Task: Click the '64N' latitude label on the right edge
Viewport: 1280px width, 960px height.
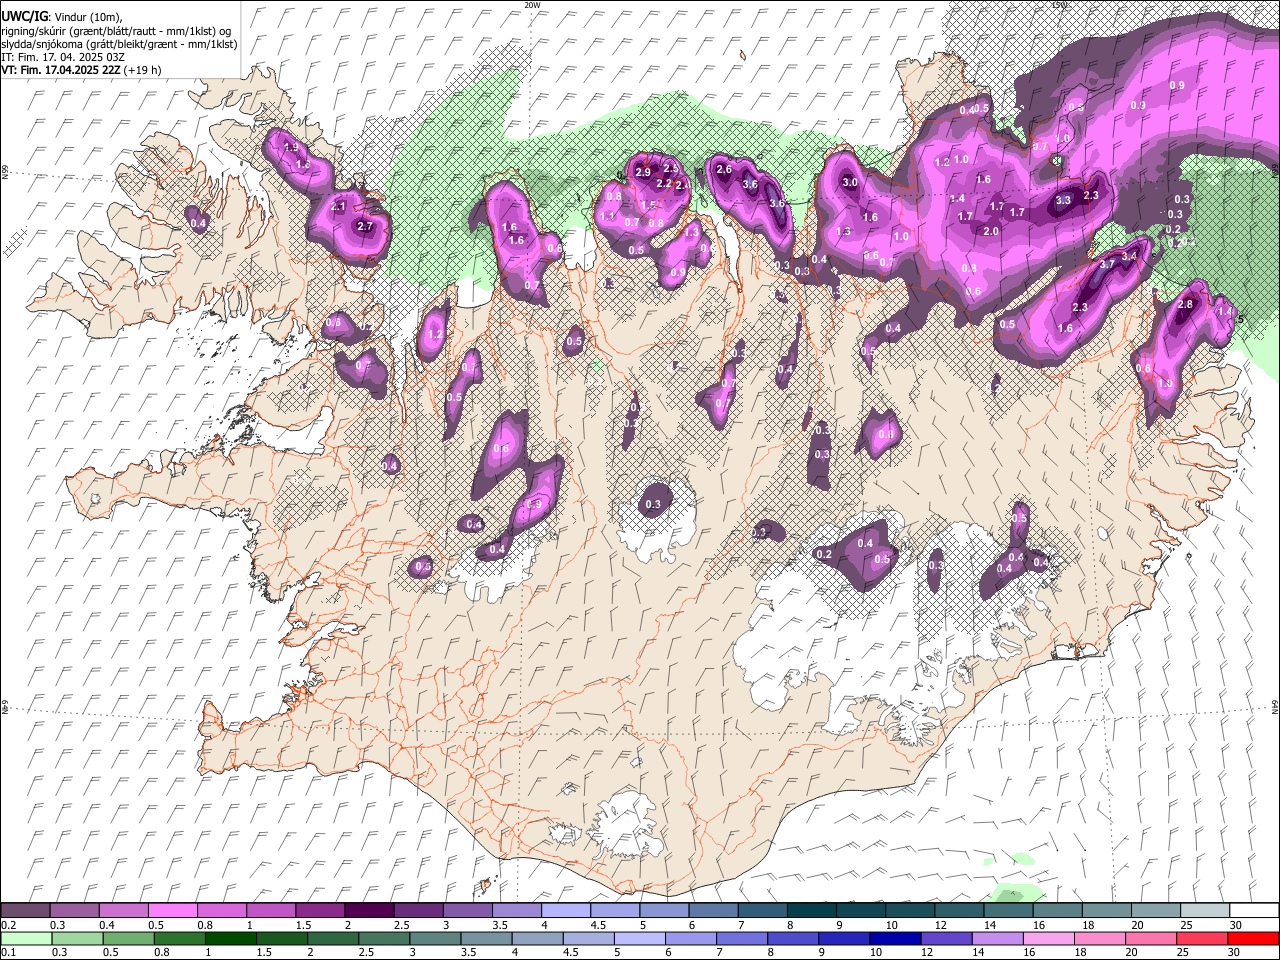Action: (x=1275, y=706)
